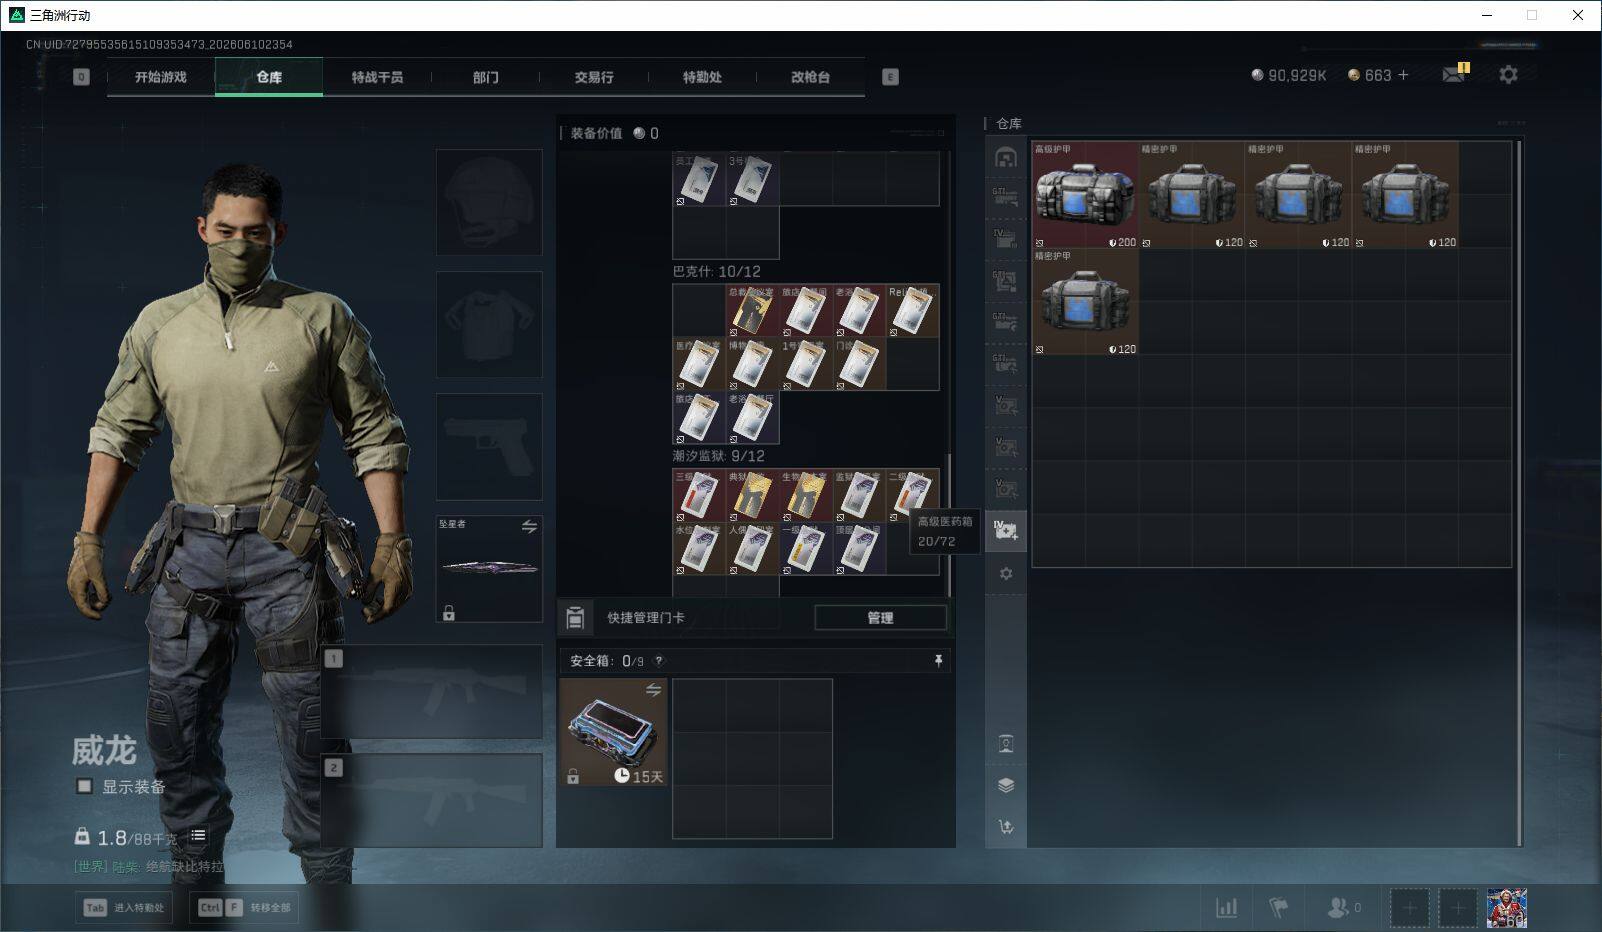Click the 坠星者 melee weapon slot
Viewport: 1602px width, 932px height.
(x=489, y=568)
